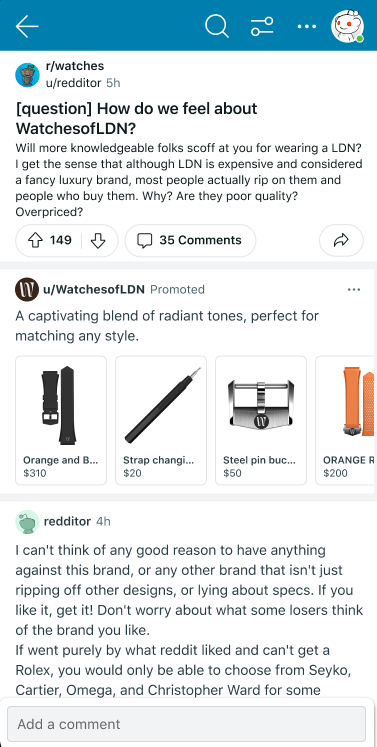Open the WatchesofLDN brand logo avatar
Screen dimensions: 377x747
(x=27, y=290)
